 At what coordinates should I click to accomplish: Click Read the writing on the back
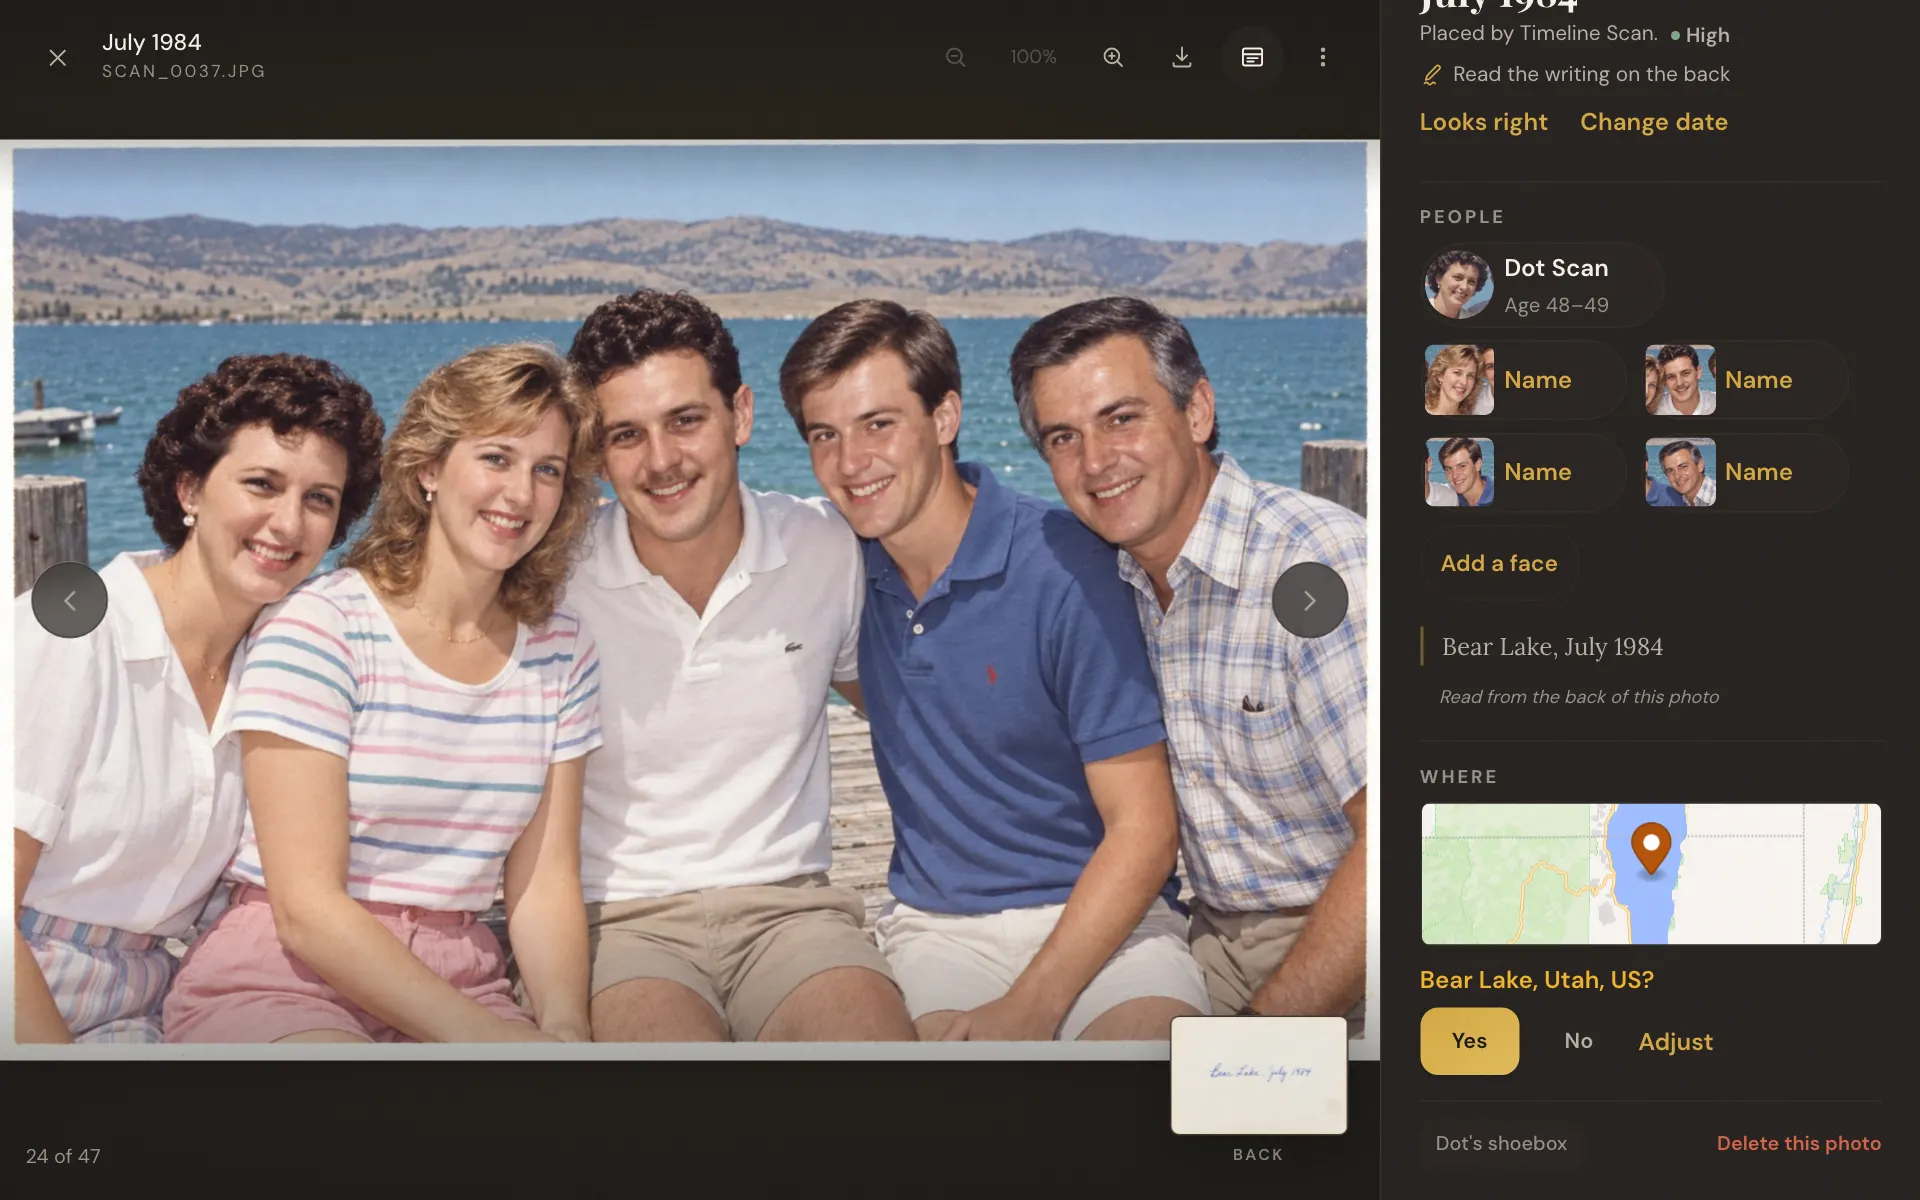pyautogui.click(x=1591, y=74)
